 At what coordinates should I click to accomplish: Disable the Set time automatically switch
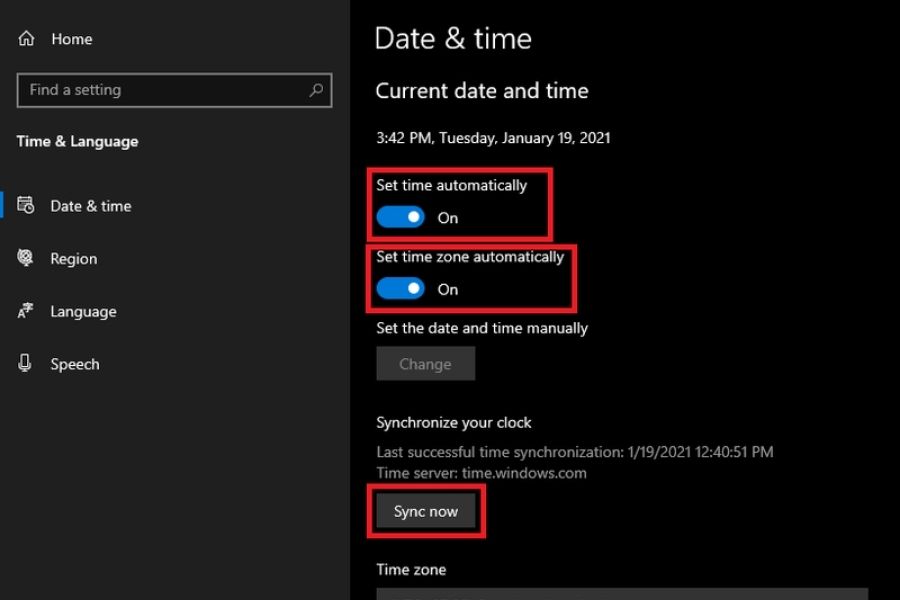[401, 217]
